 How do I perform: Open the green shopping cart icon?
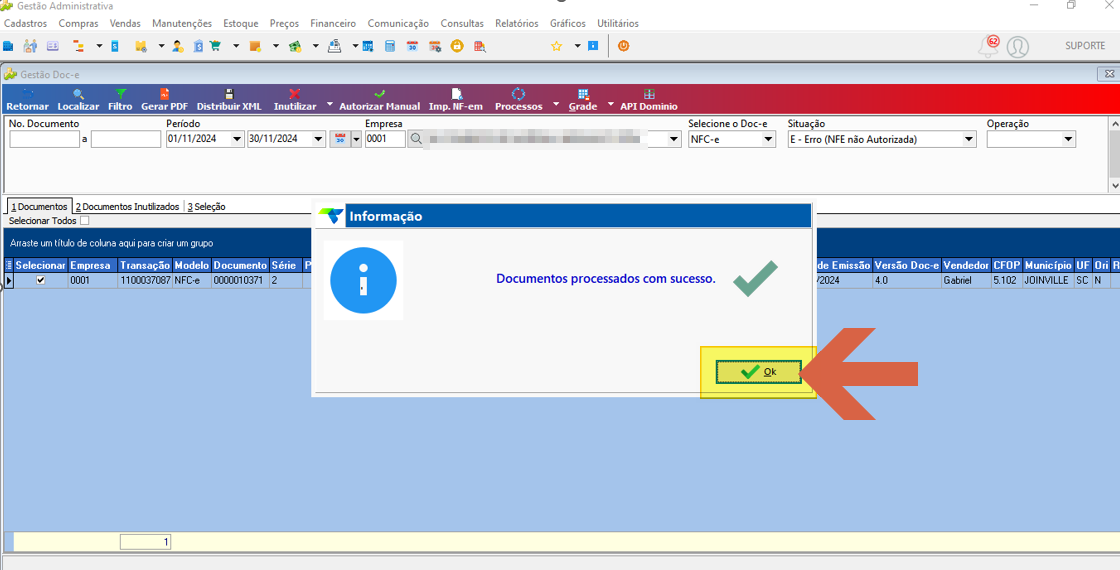[x=215, y=46]
